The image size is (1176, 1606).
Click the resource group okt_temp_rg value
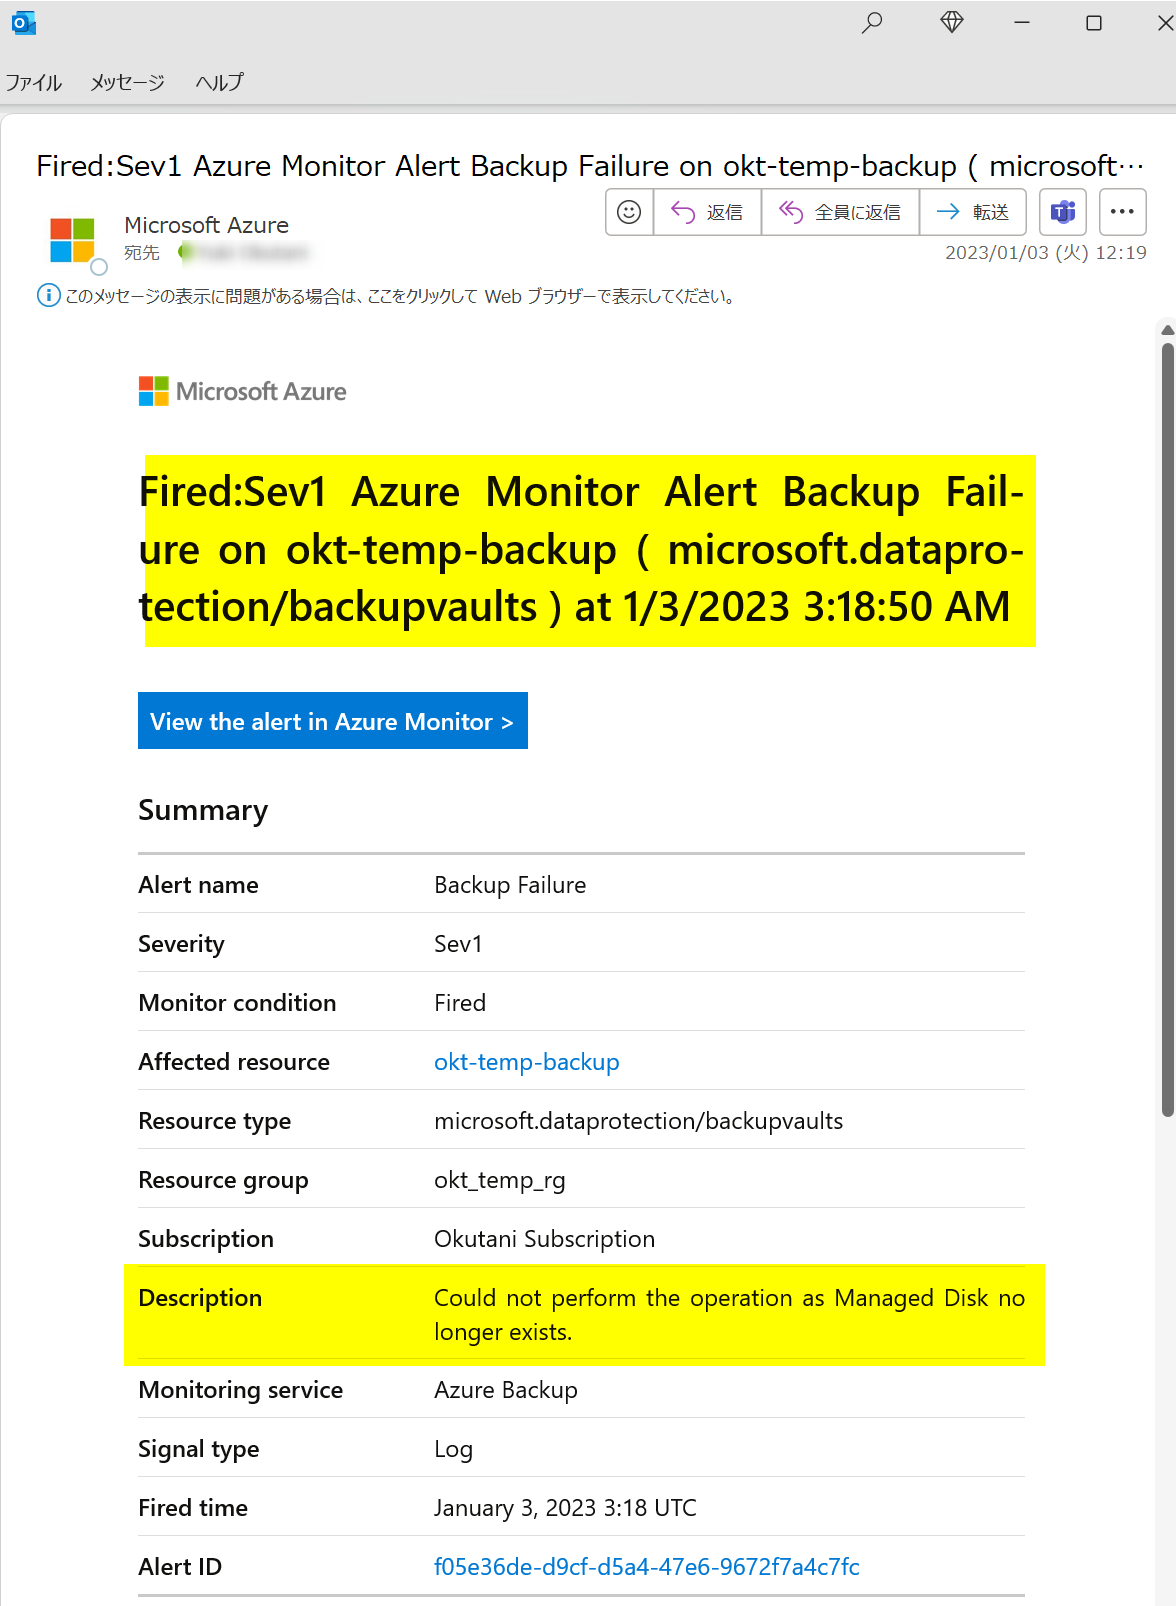pos(500,1180)
